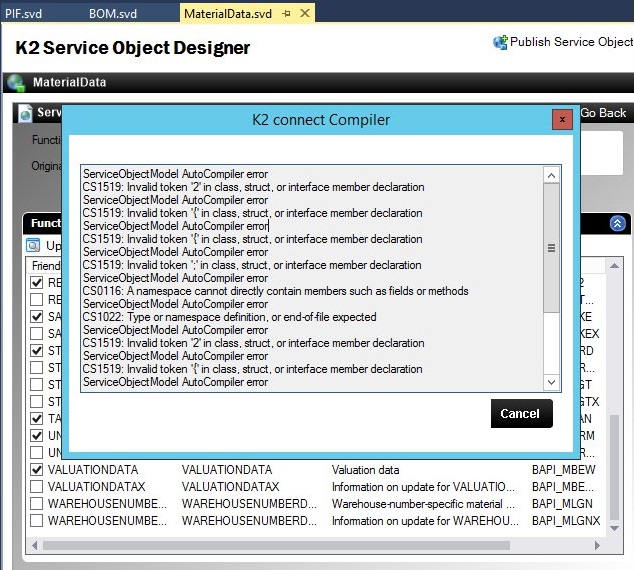This screenshot has height=570, width=634.
Task: Uncheck the first ST row checkbox
Action: pyautogui.click(x=37, y=350)
